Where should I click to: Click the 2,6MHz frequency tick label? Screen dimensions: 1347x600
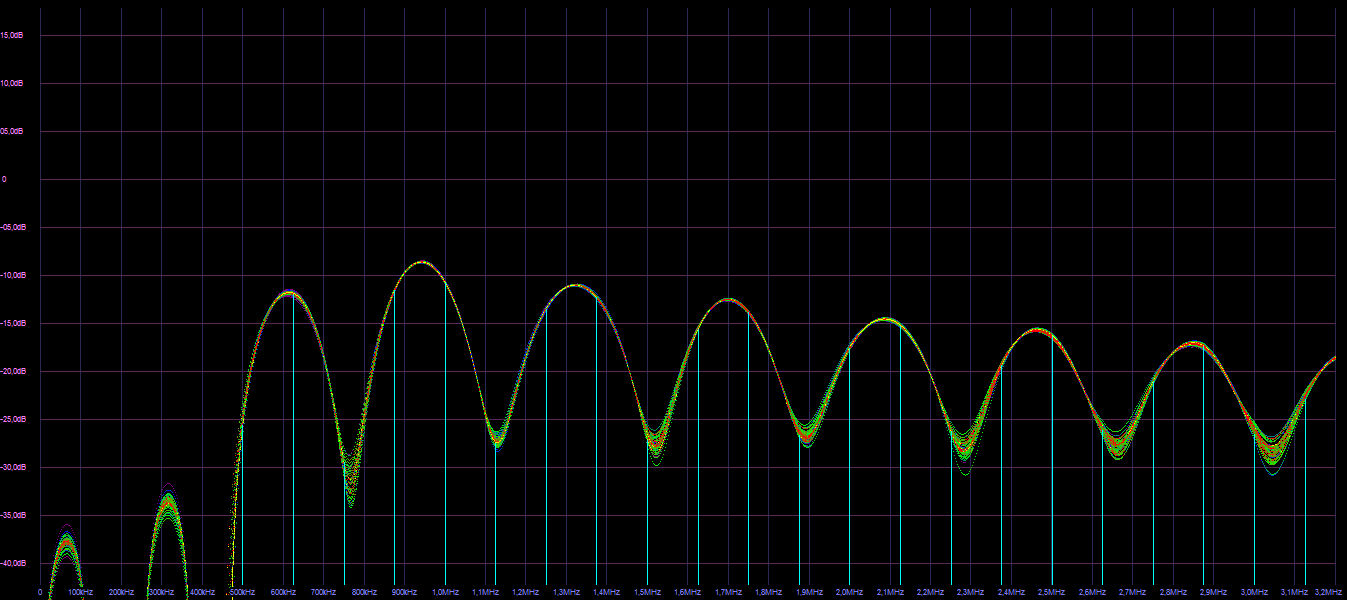(1093, 593)
